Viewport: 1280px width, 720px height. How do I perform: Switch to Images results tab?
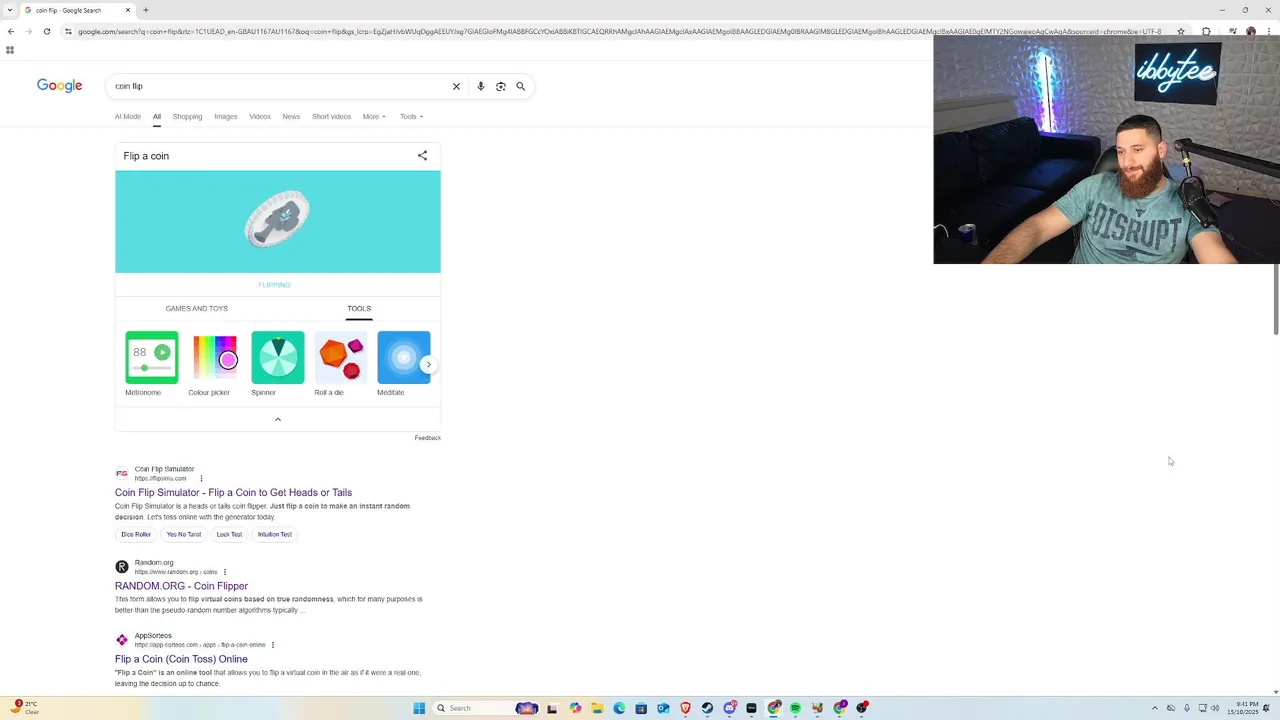pos(226,116)
